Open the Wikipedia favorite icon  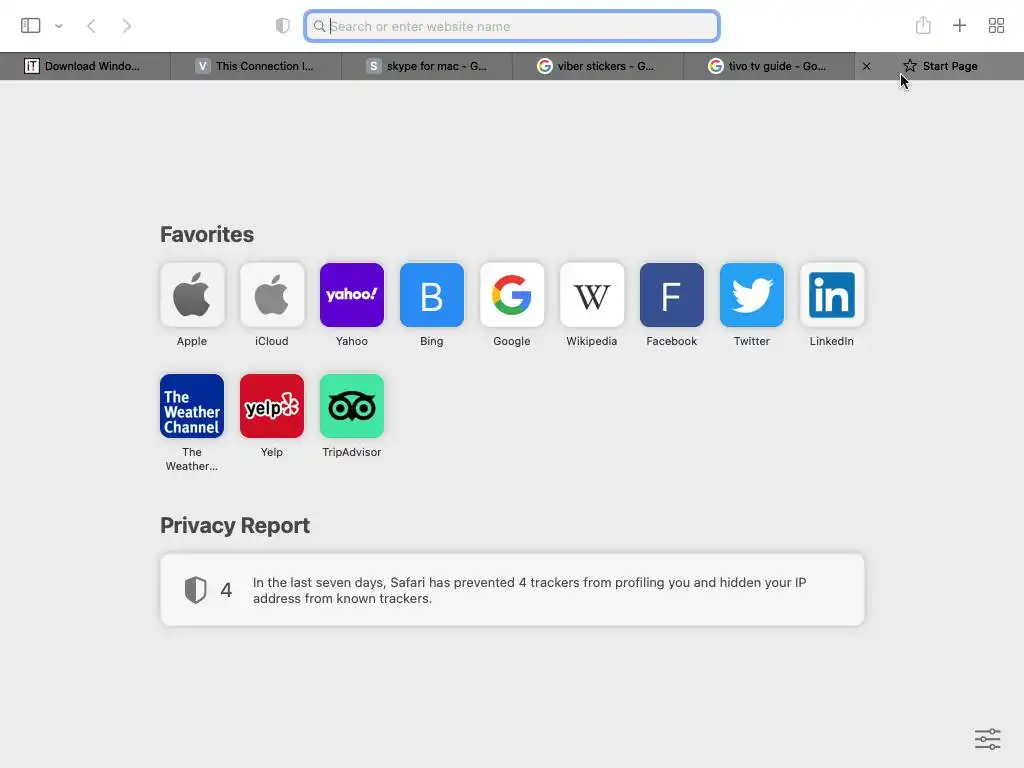592,295
